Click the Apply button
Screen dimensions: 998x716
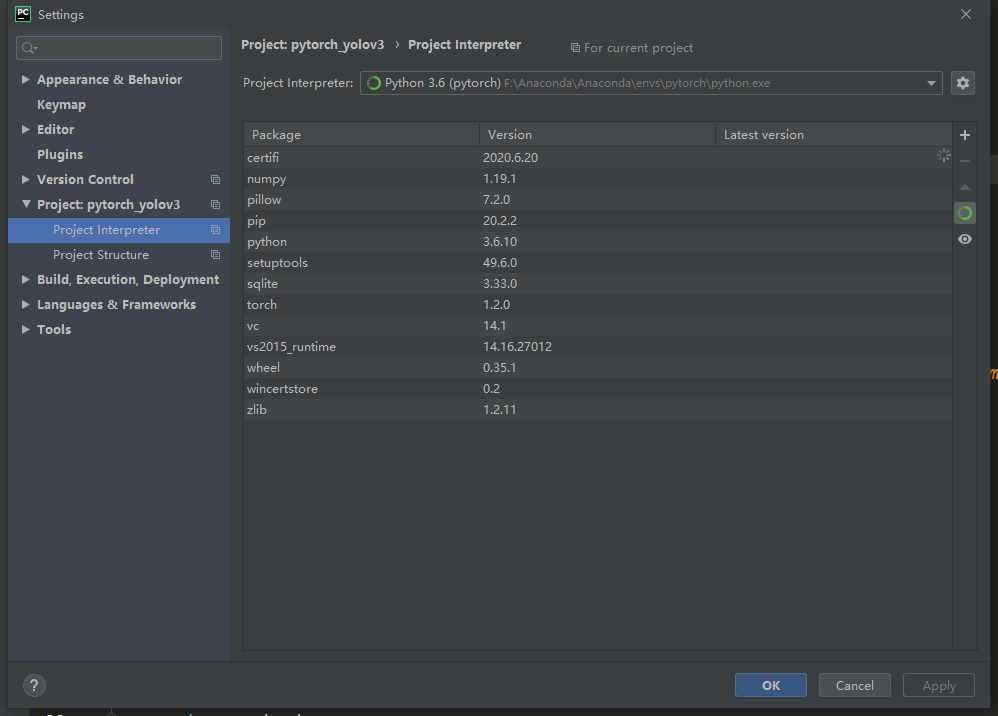point(939,685)
